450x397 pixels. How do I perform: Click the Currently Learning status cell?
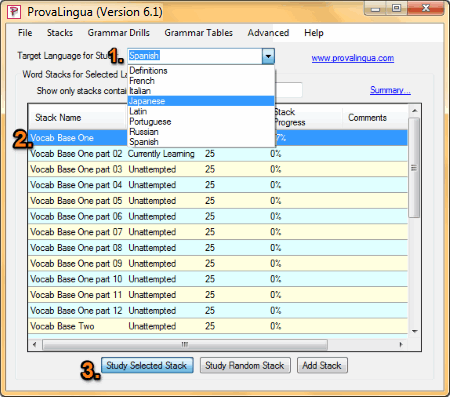(x=161, y=154)
